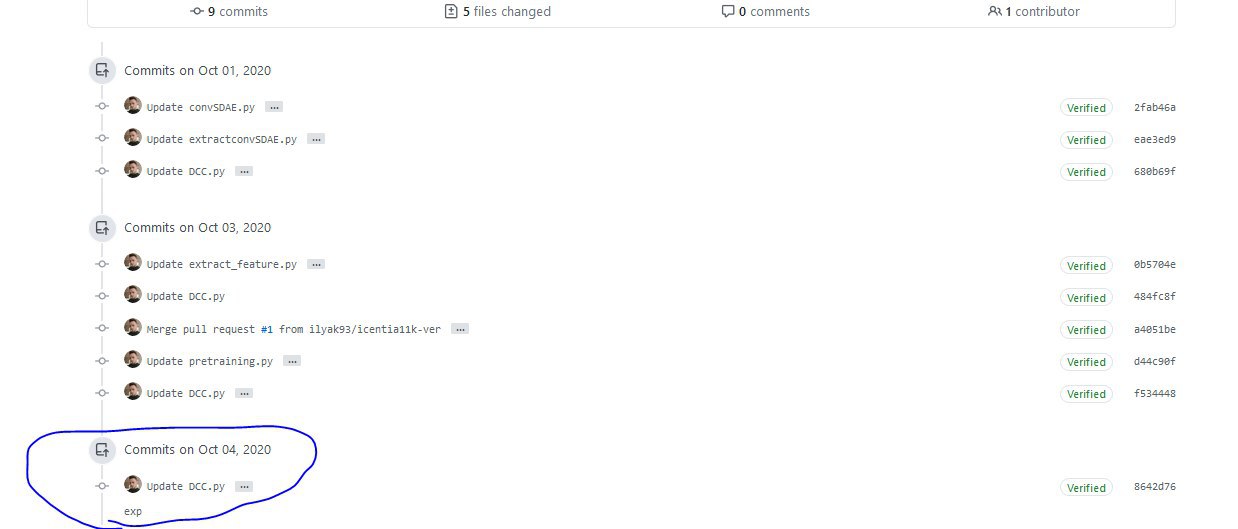1238x529 pixels.
Task: Click the avatar next to Update convSDAE.py
Action: 132,105
